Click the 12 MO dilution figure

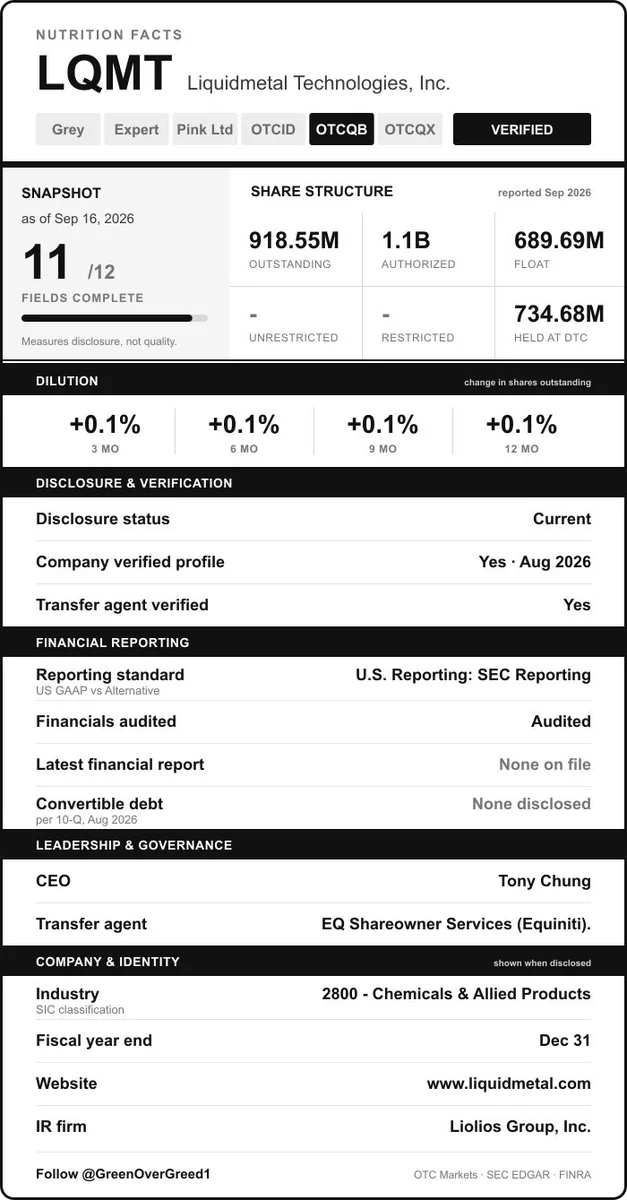tap(521, 424)
